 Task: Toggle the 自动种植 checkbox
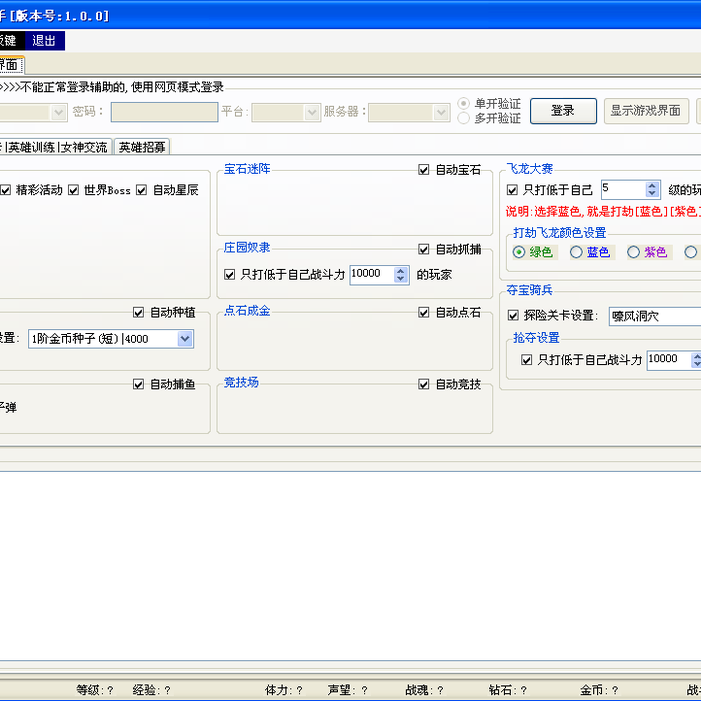[138, 312]
